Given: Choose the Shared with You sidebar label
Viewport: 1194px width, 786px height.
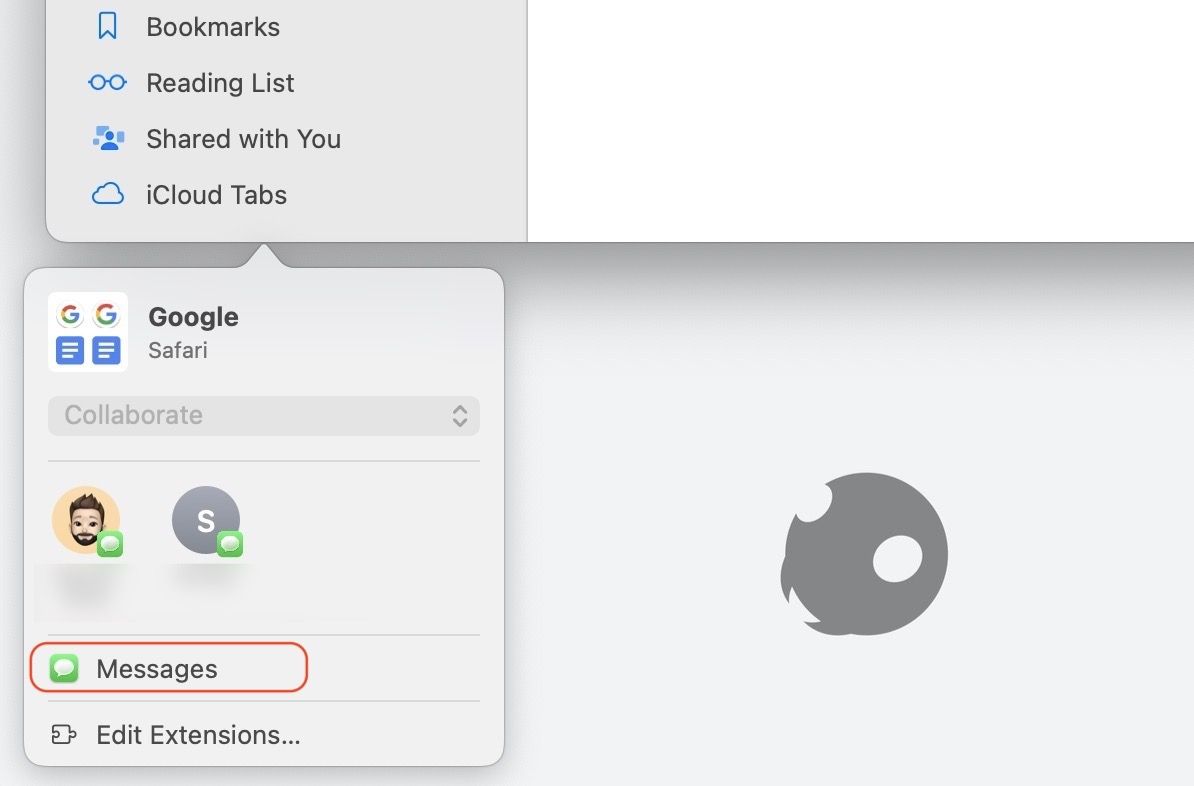Looking at the screenshot, I should 243,139.
